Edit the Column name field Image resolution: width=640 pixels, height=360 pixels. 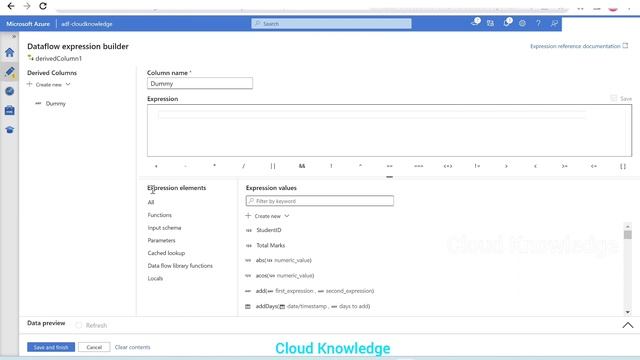(x=200, y=83)
